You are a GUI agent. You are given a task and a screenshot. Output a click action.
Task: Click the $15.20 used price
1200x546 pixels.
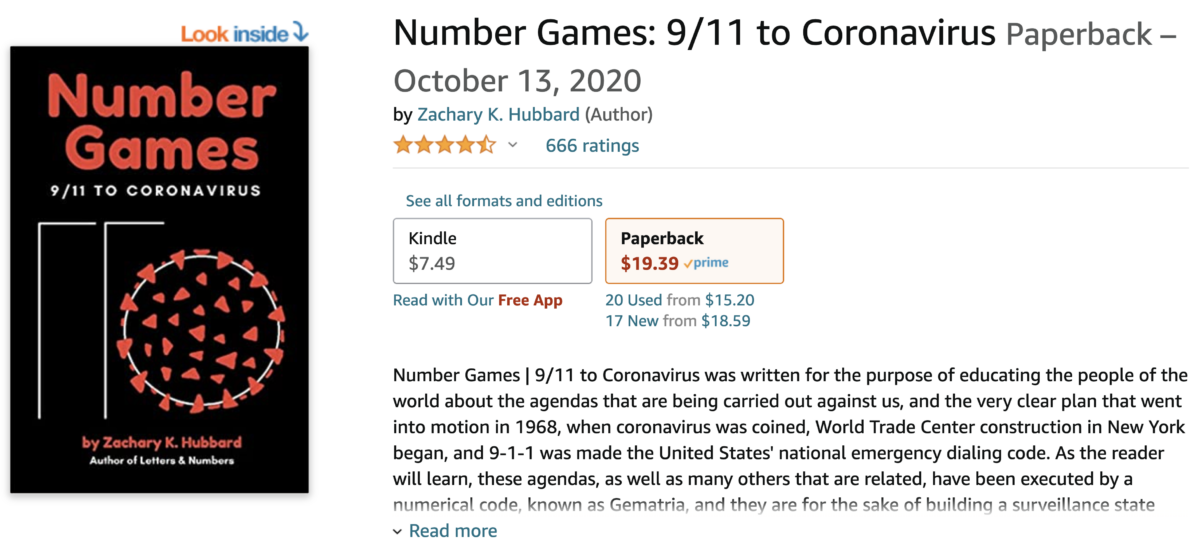pyautogui.click(x=730, y=300)
